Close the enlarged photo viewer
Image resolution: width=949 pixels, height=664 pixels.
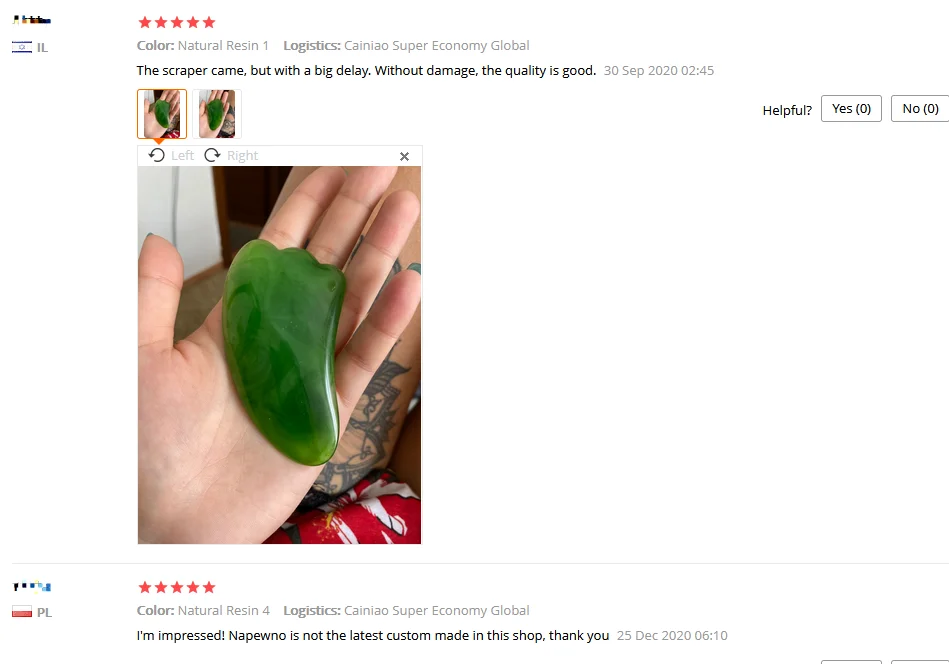404,156
